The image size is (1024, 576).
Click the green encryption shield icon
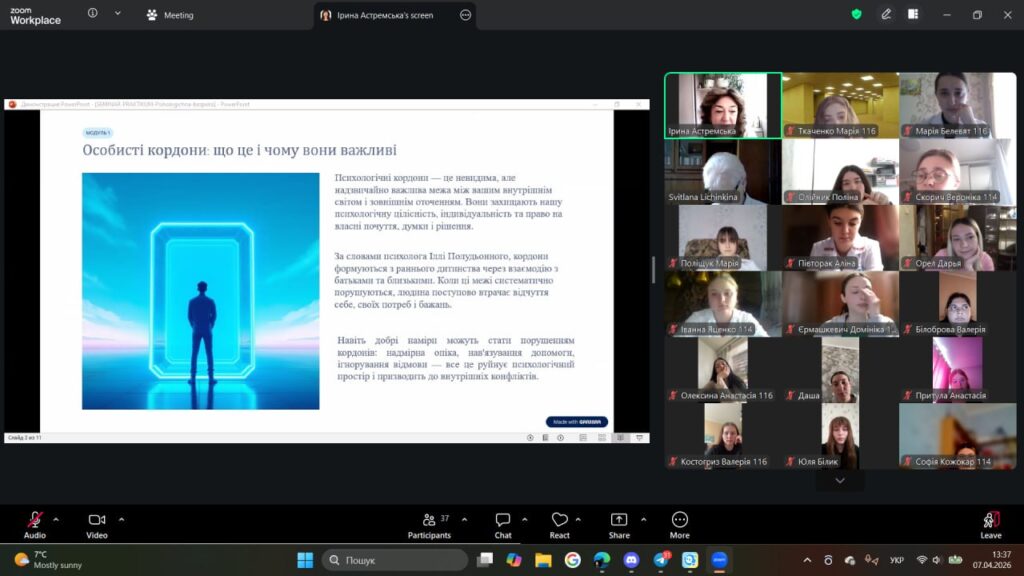pos(856,15)
